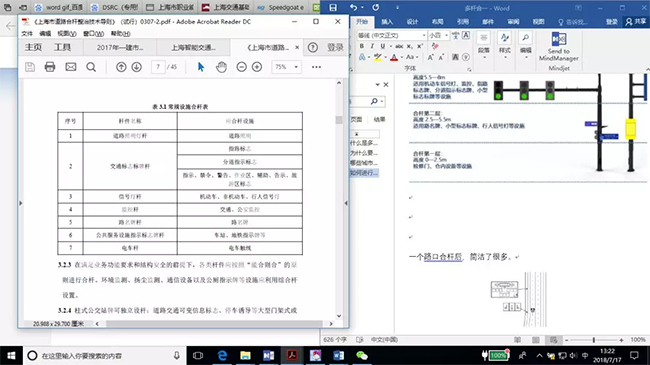Image resolution: width=650 pixels, height=365 pixels.
Task: Click the print icon in Acrobat toolbar
Action: (x=50, y=67)
